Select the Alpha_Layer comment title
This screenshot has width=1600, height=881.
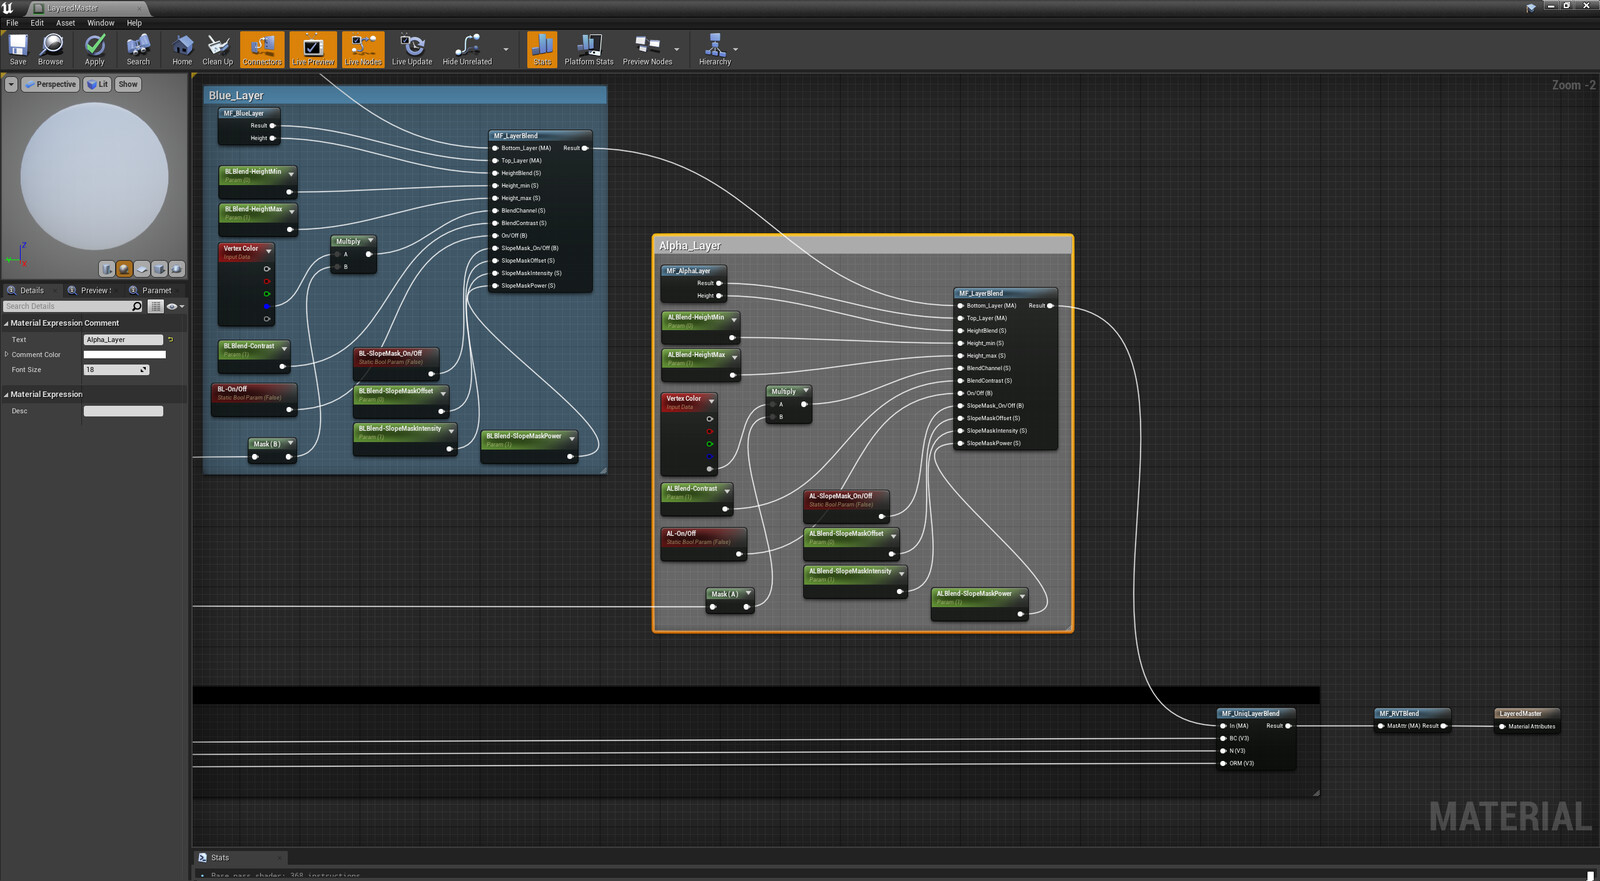pos(690,245)
